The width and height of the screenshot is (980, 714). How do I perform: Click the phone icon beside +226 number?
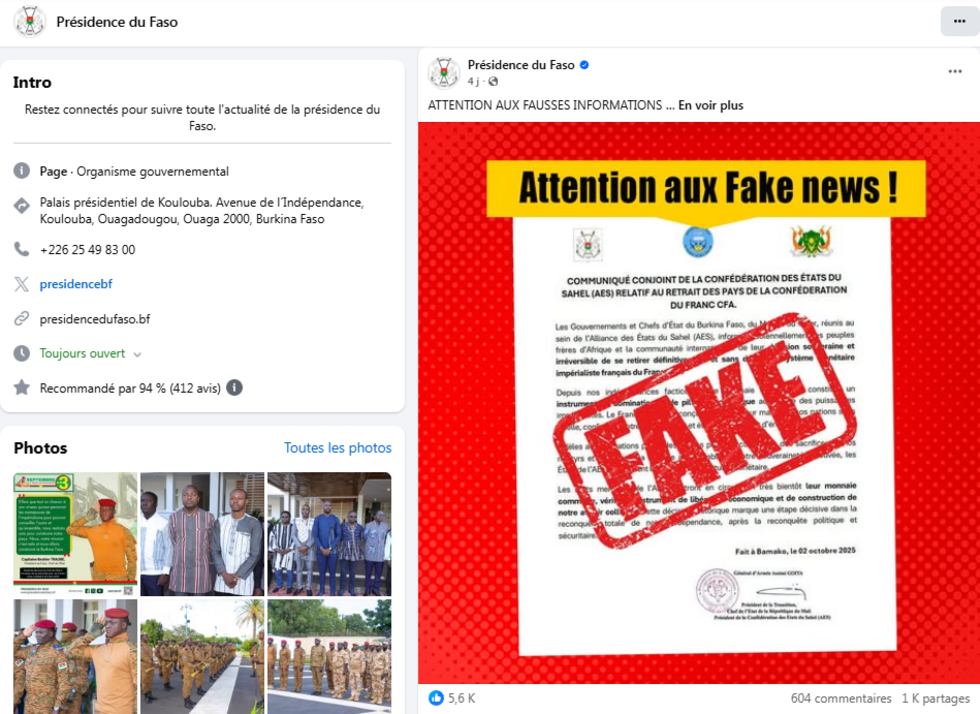tap(22, 249)
